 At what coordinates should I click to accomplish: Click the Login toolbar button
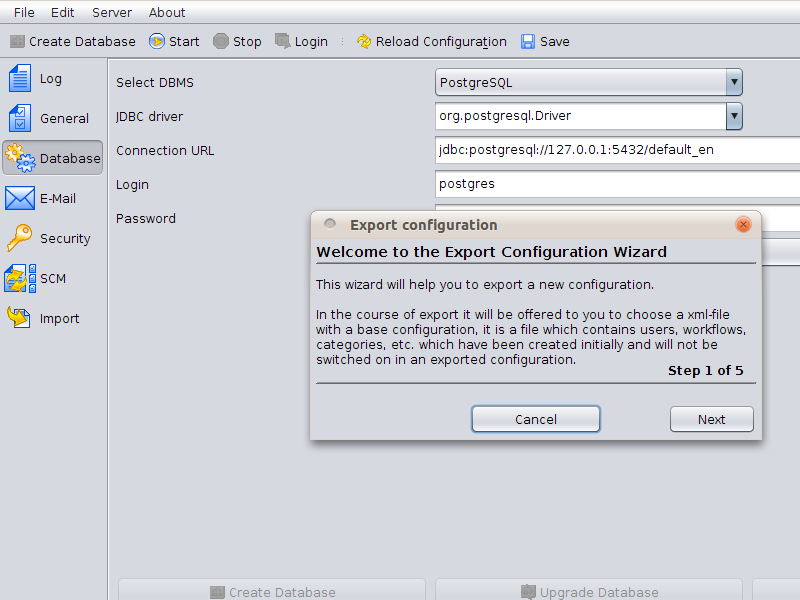[x=302, y=41]
